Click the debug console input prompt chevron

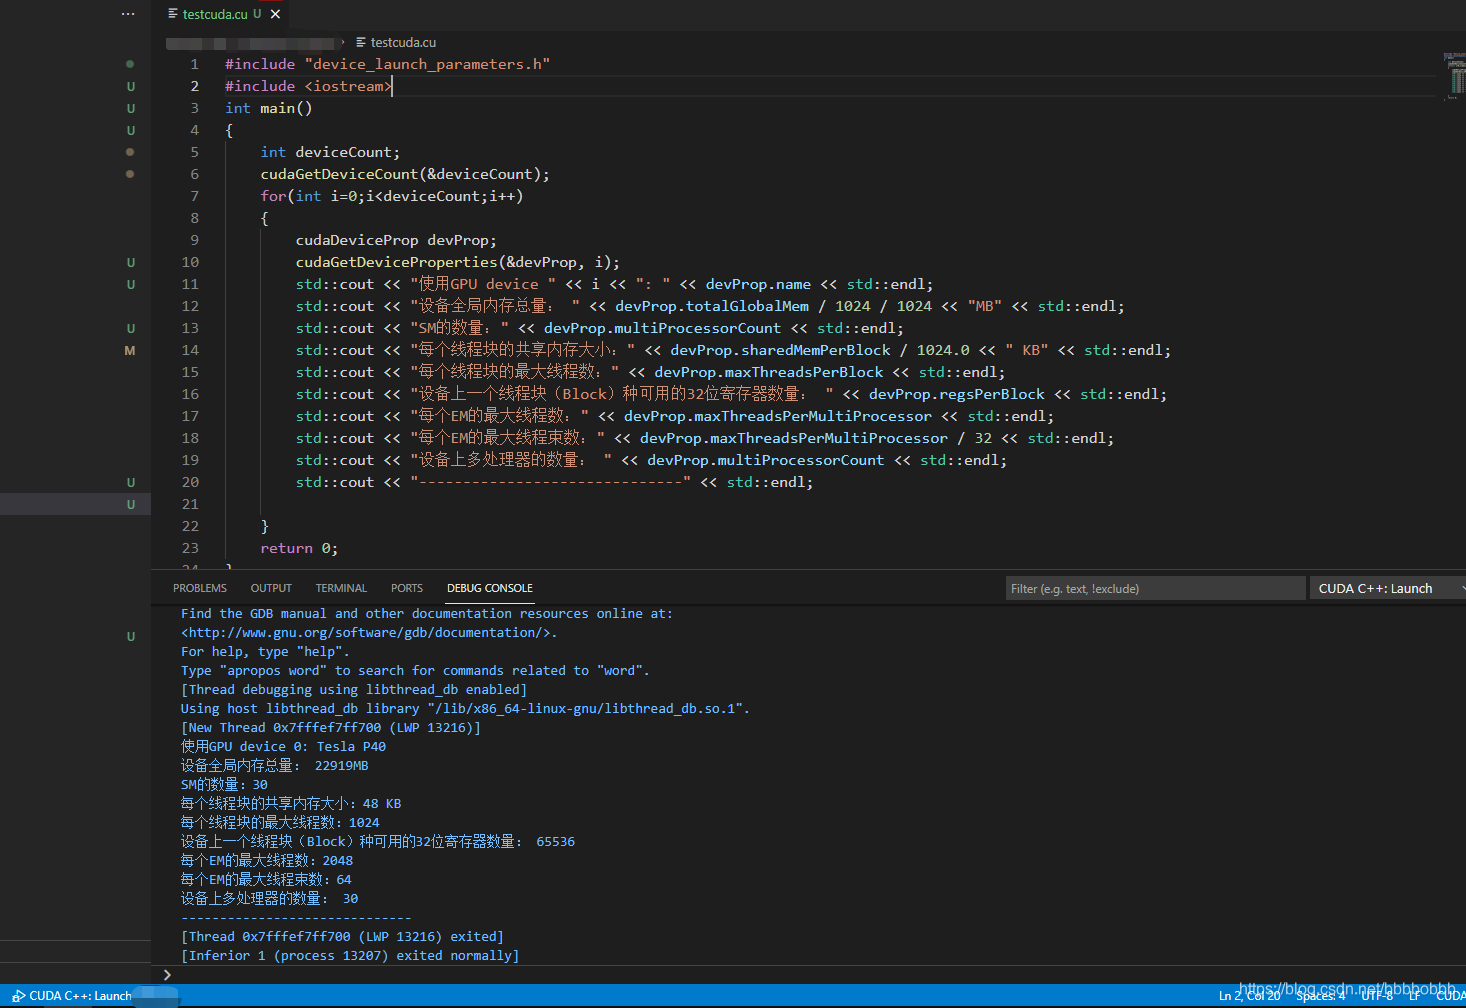click(167, 975)
